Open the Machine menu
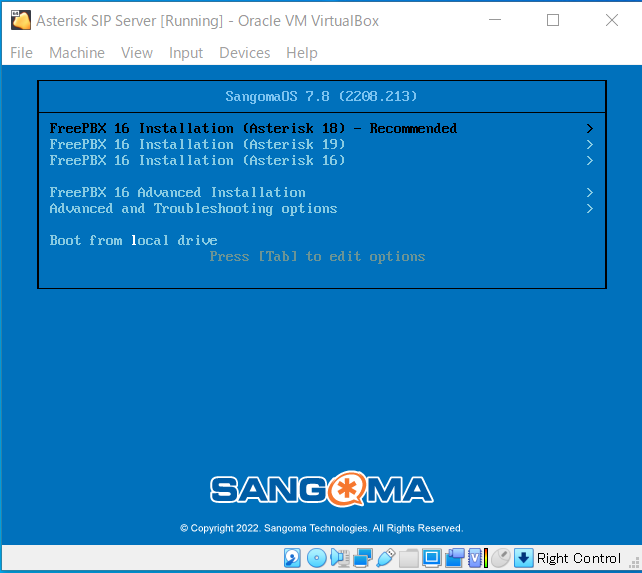642x573 pixels. click(77, 53)
